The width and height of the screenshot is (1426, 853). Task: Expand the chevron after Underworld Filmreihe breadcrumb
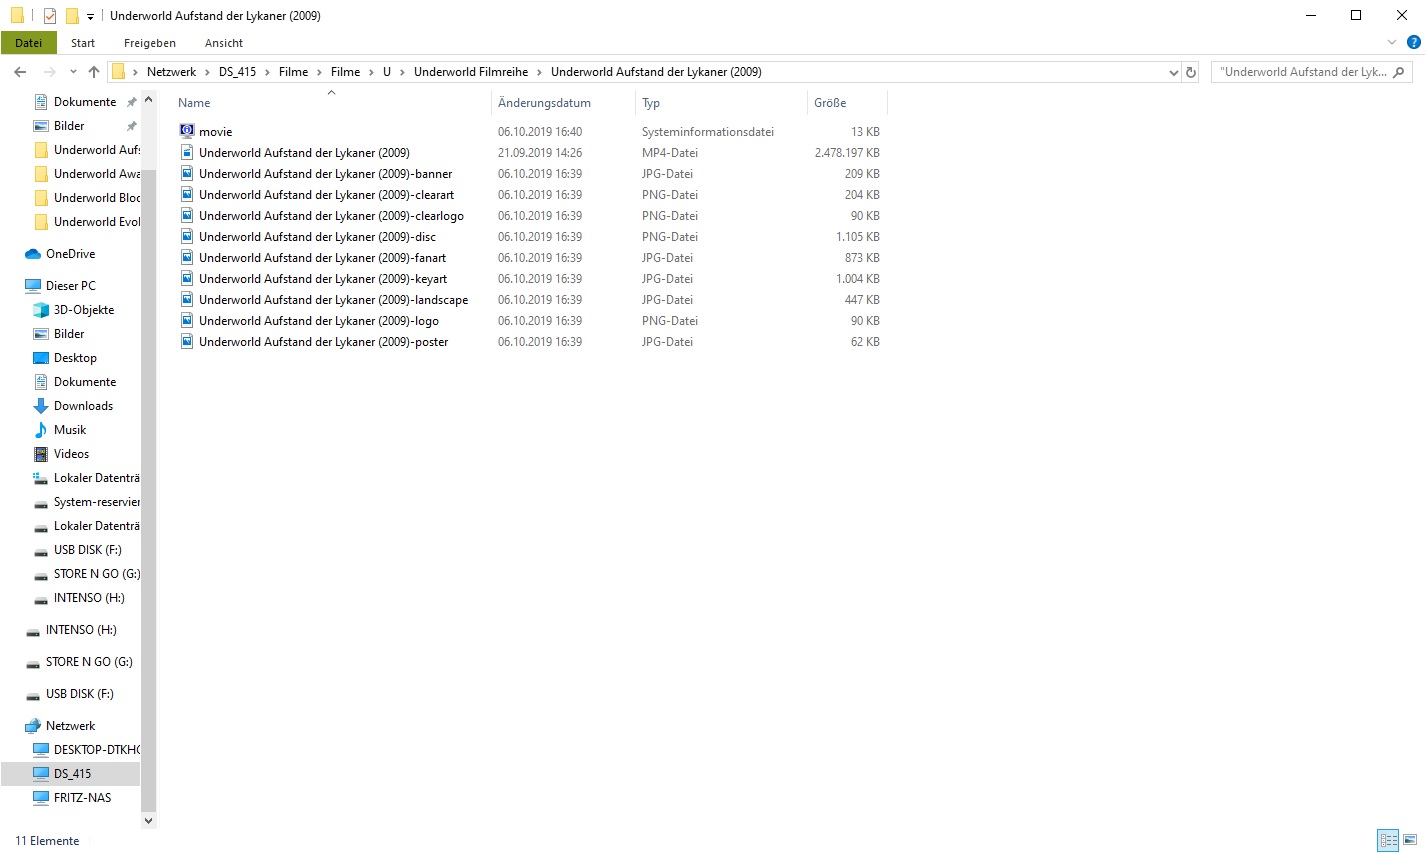pyautogui.click(x=539, y=72)
